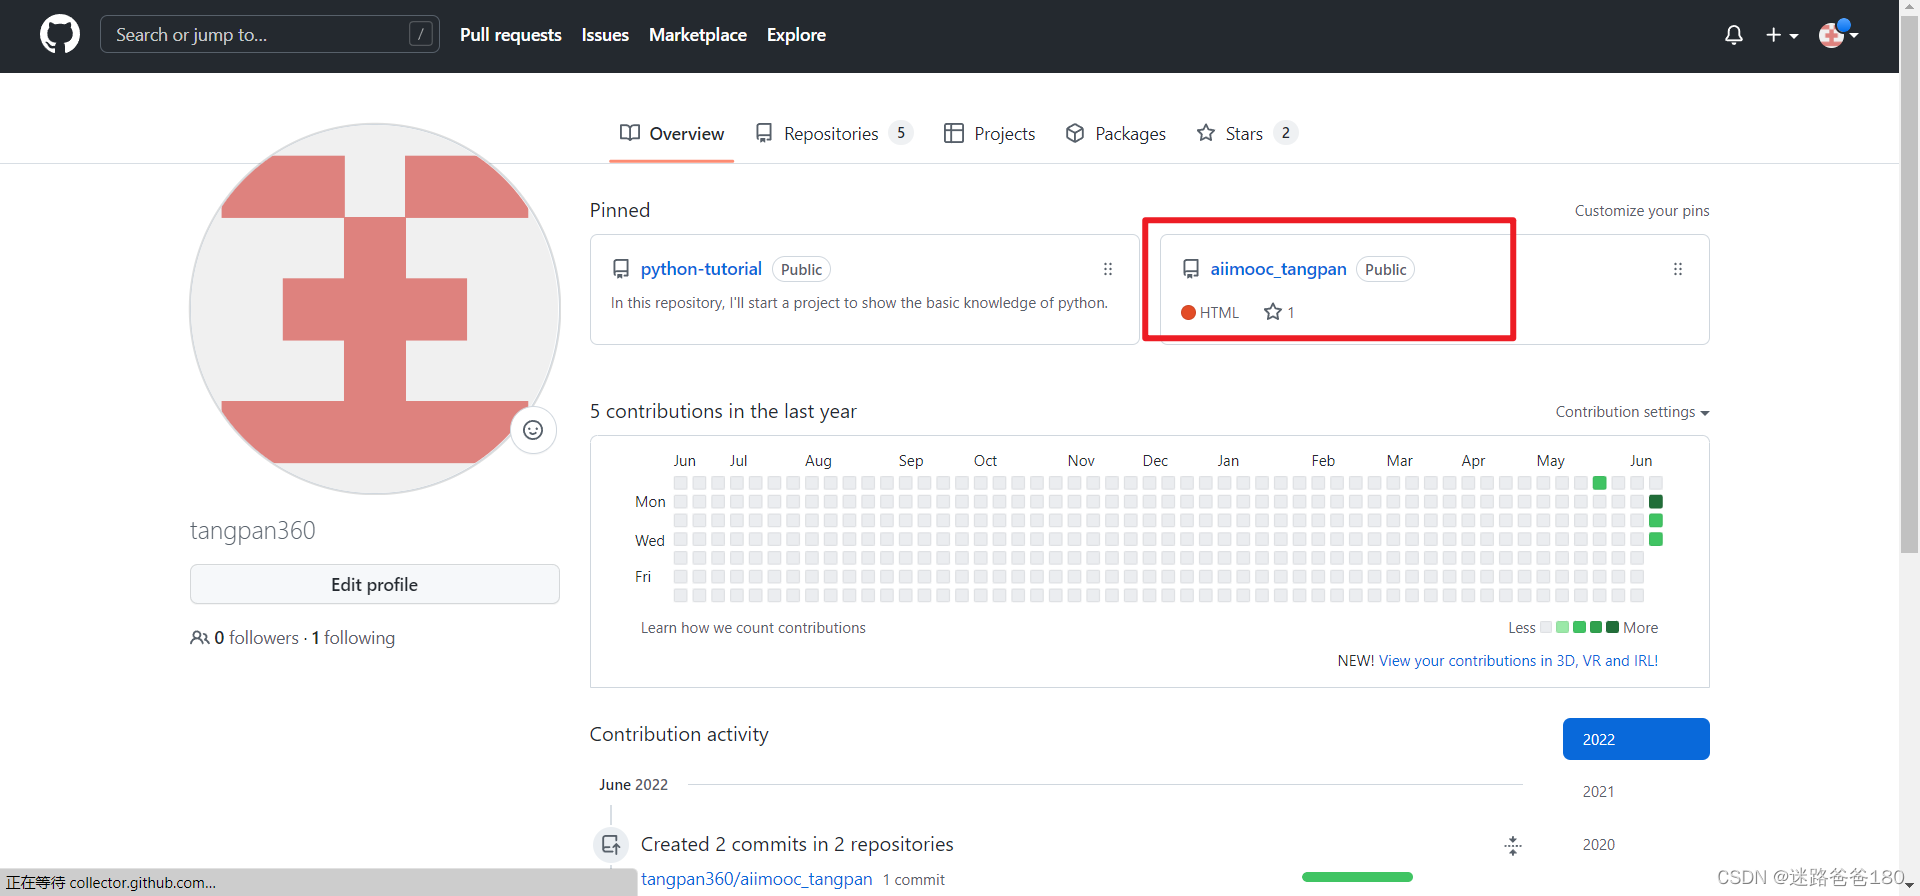Click the slash shortcut icon in search

tap(421, 35)
